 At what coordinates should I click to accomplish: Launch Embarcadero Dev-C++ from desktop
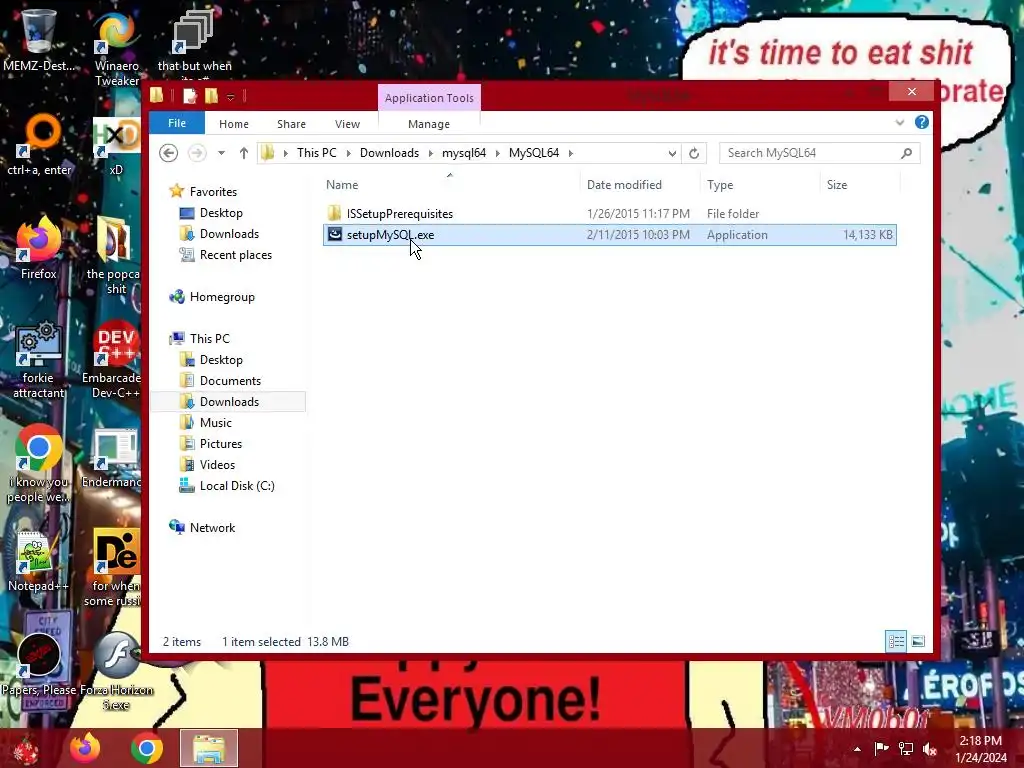[114, 359]
